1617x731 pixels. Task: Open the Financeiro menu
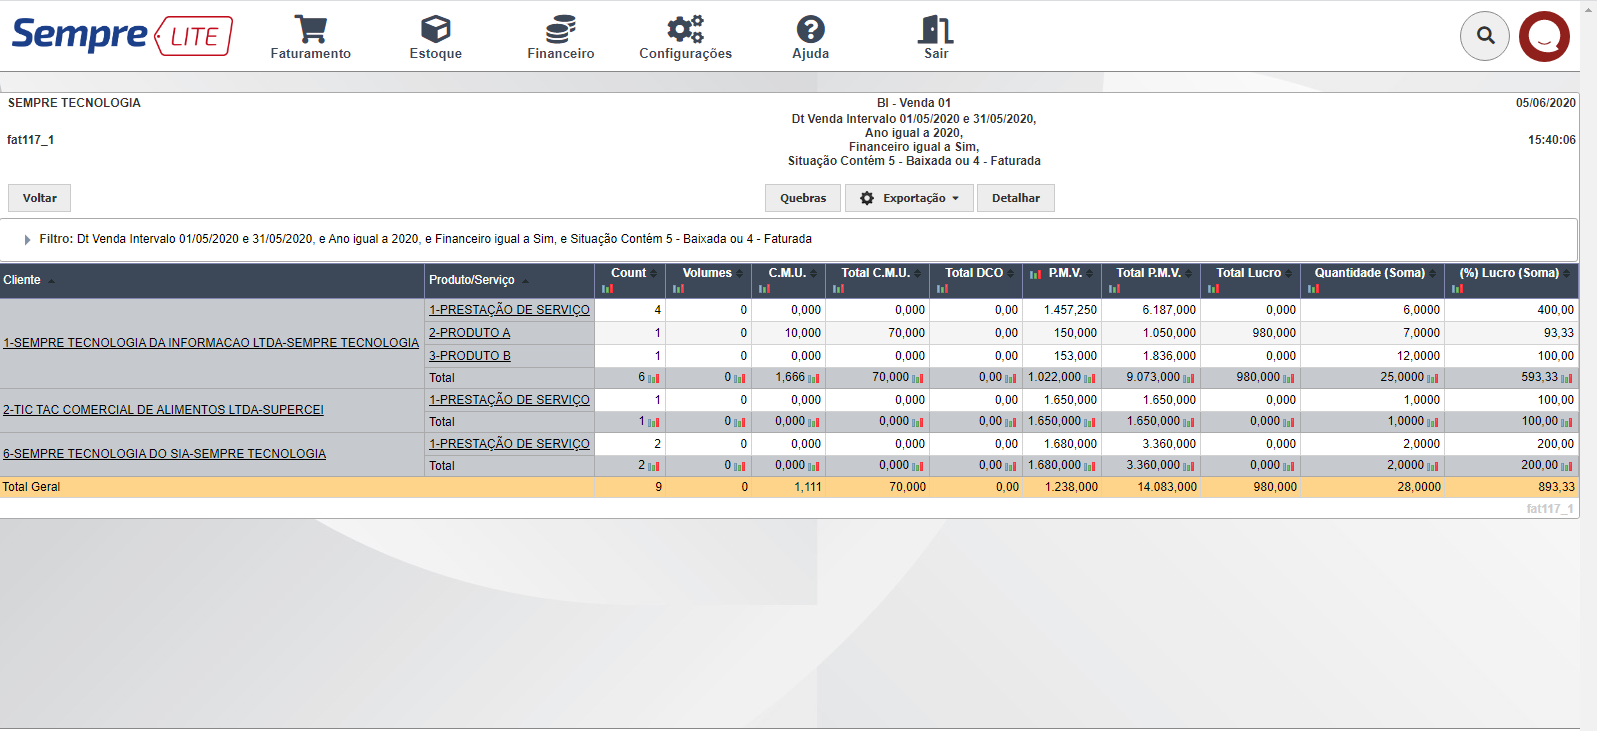tap(560, 38)
